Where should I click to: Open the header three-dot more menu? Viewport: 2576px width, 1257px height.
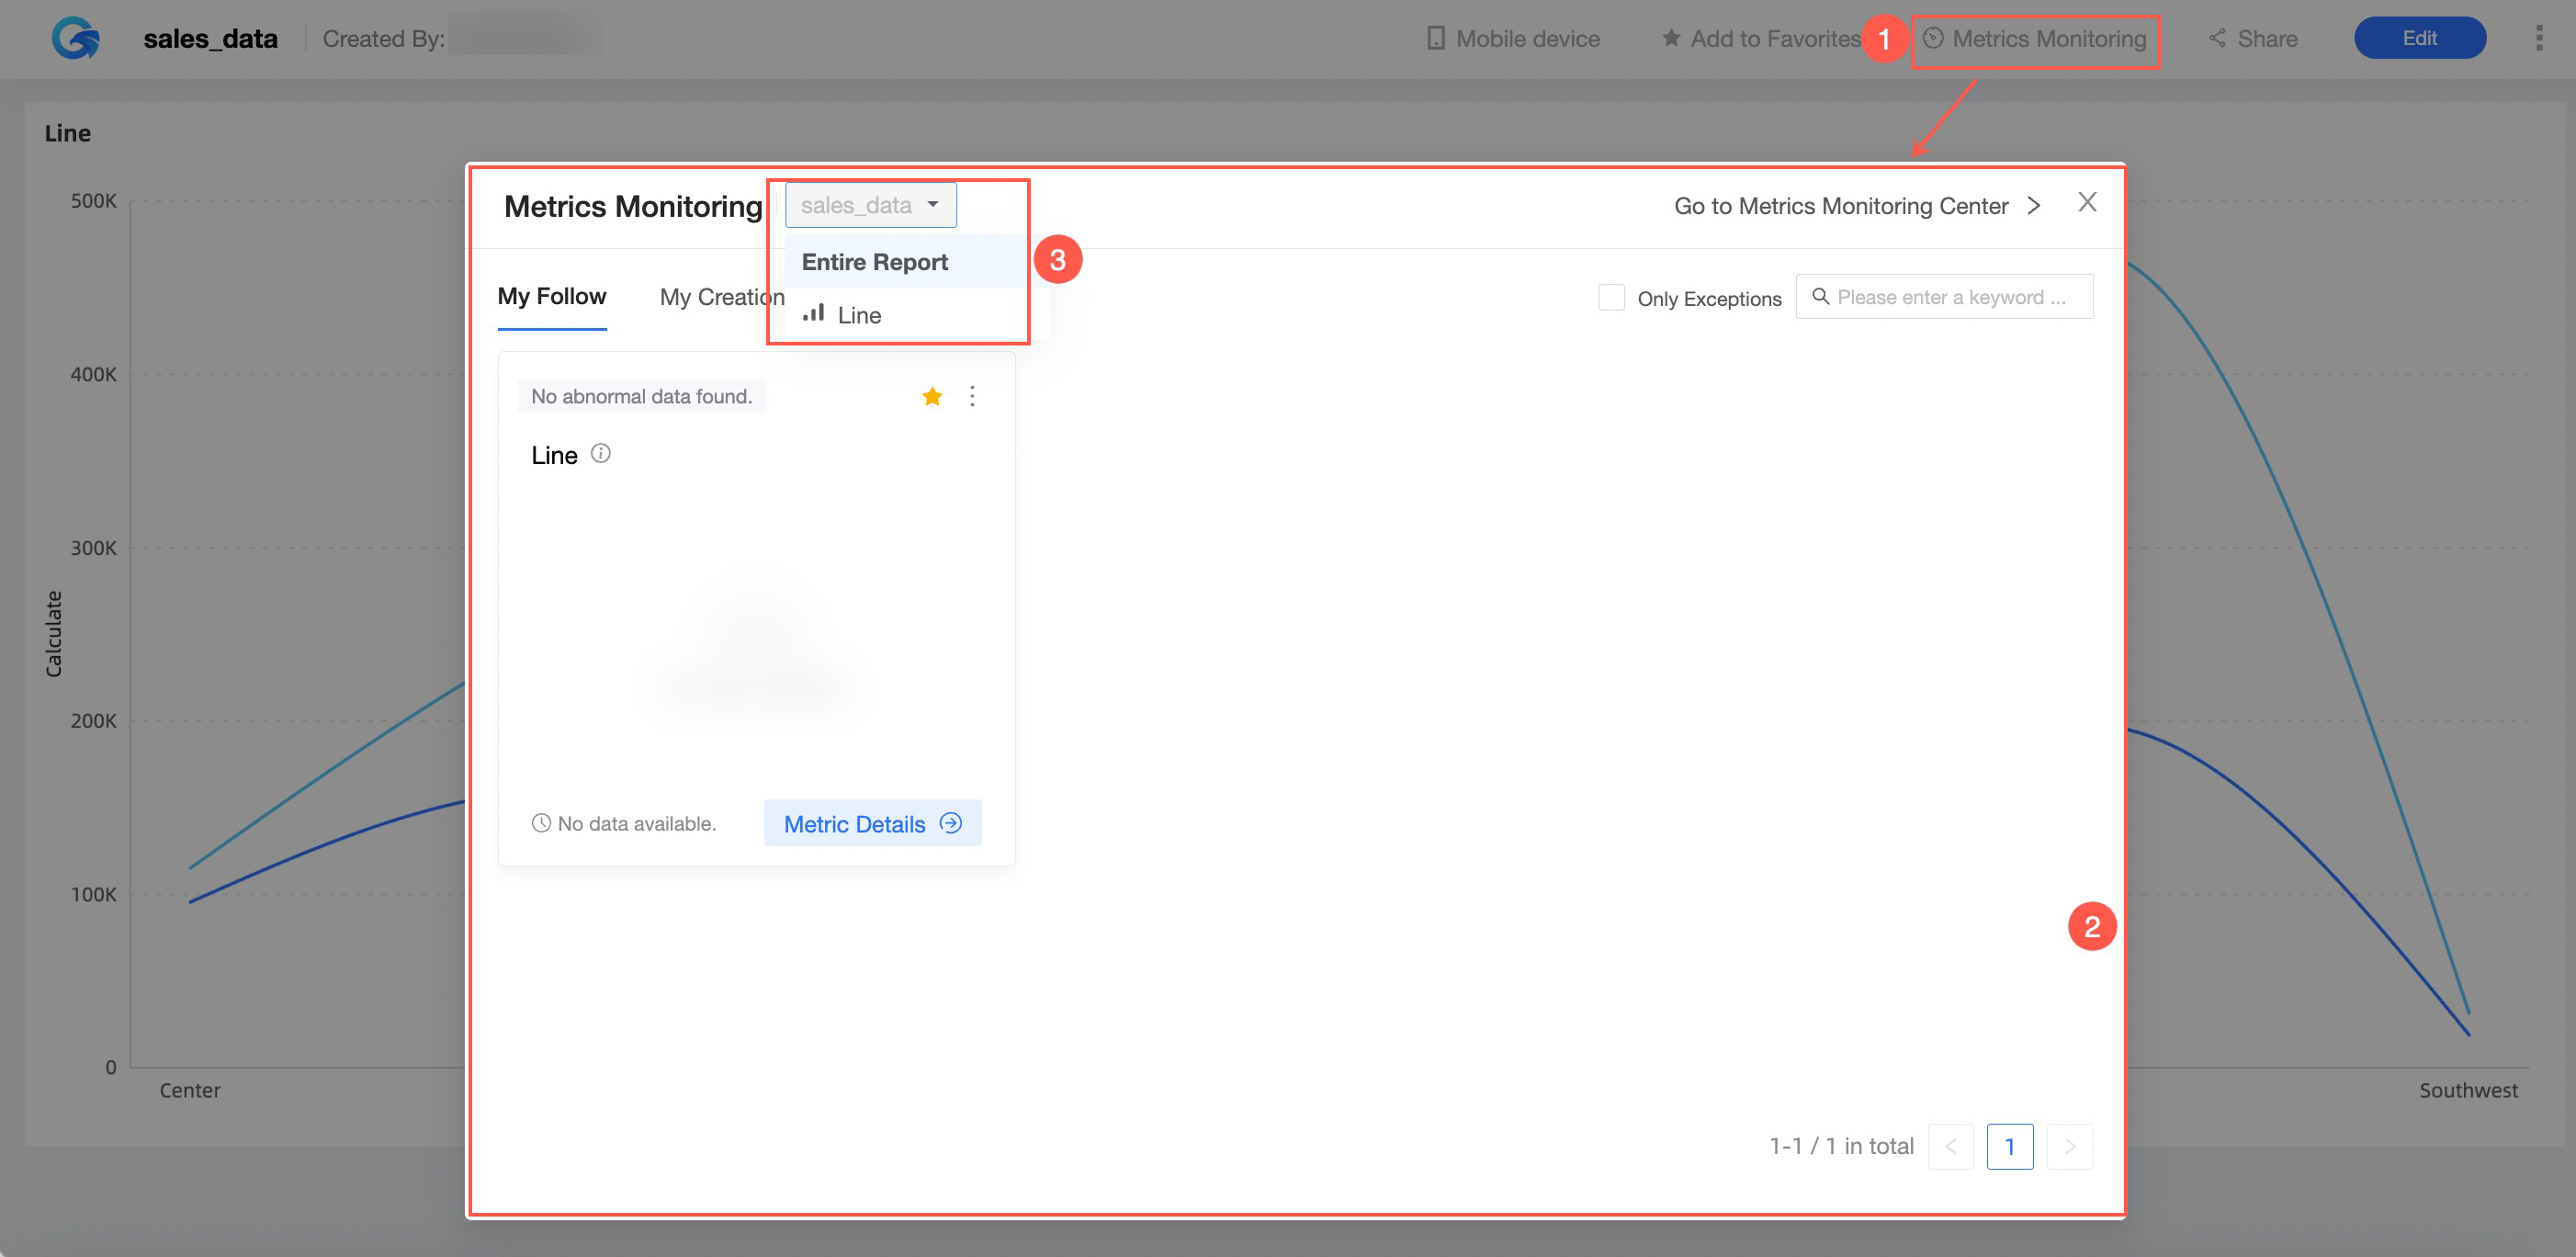(2538, 38)
